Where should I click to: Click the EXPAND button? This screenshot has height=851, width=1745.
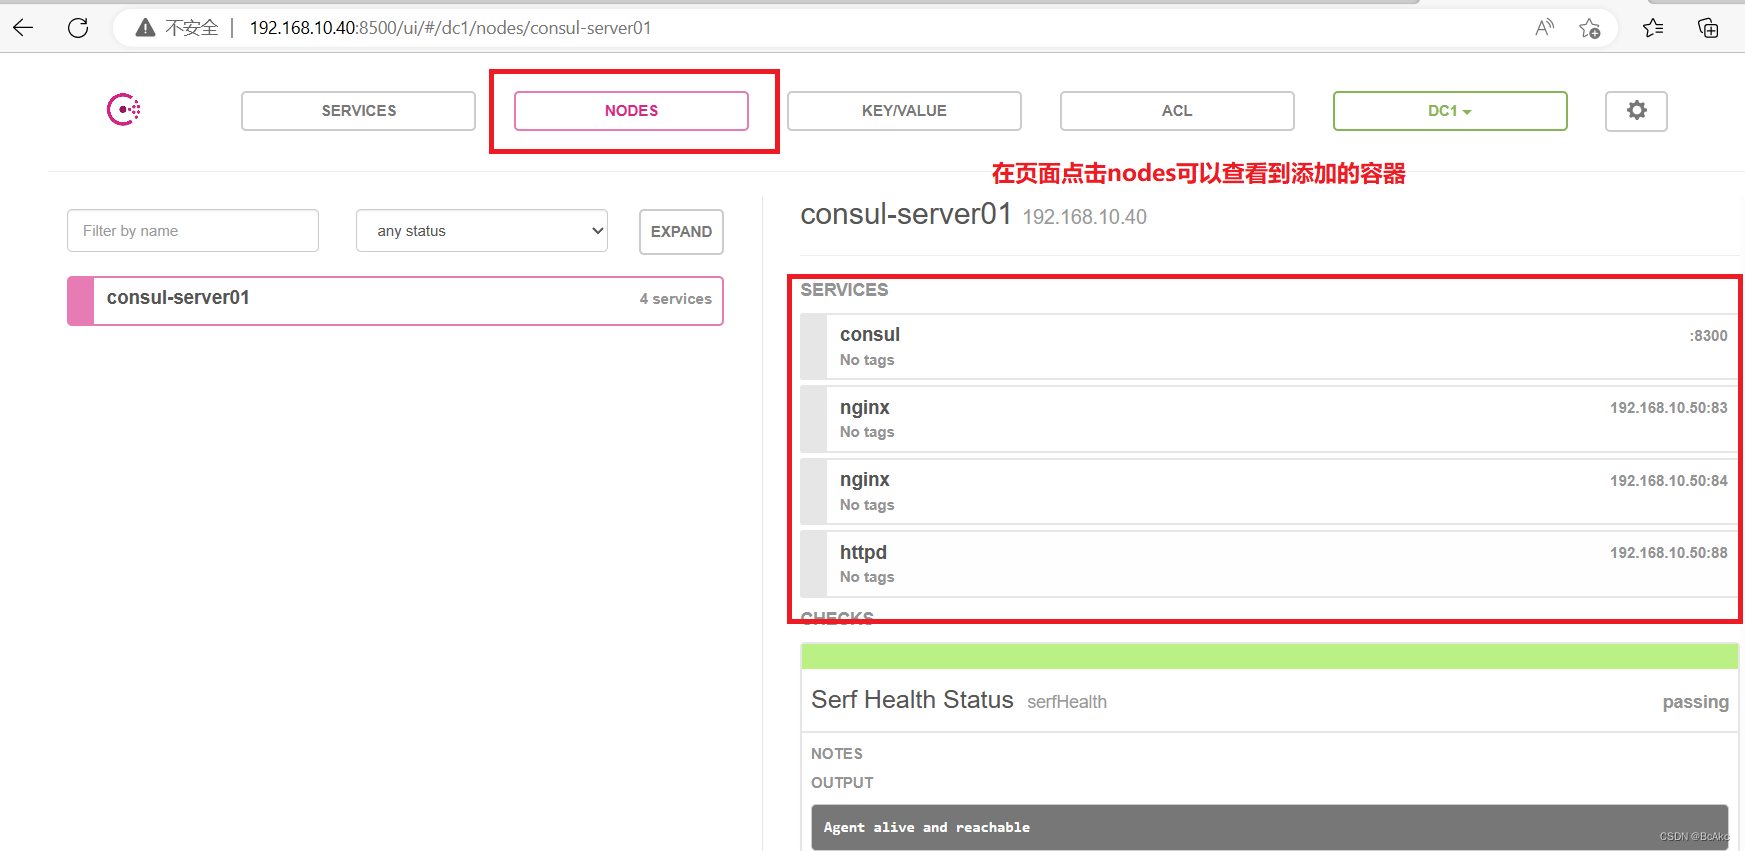681,232
